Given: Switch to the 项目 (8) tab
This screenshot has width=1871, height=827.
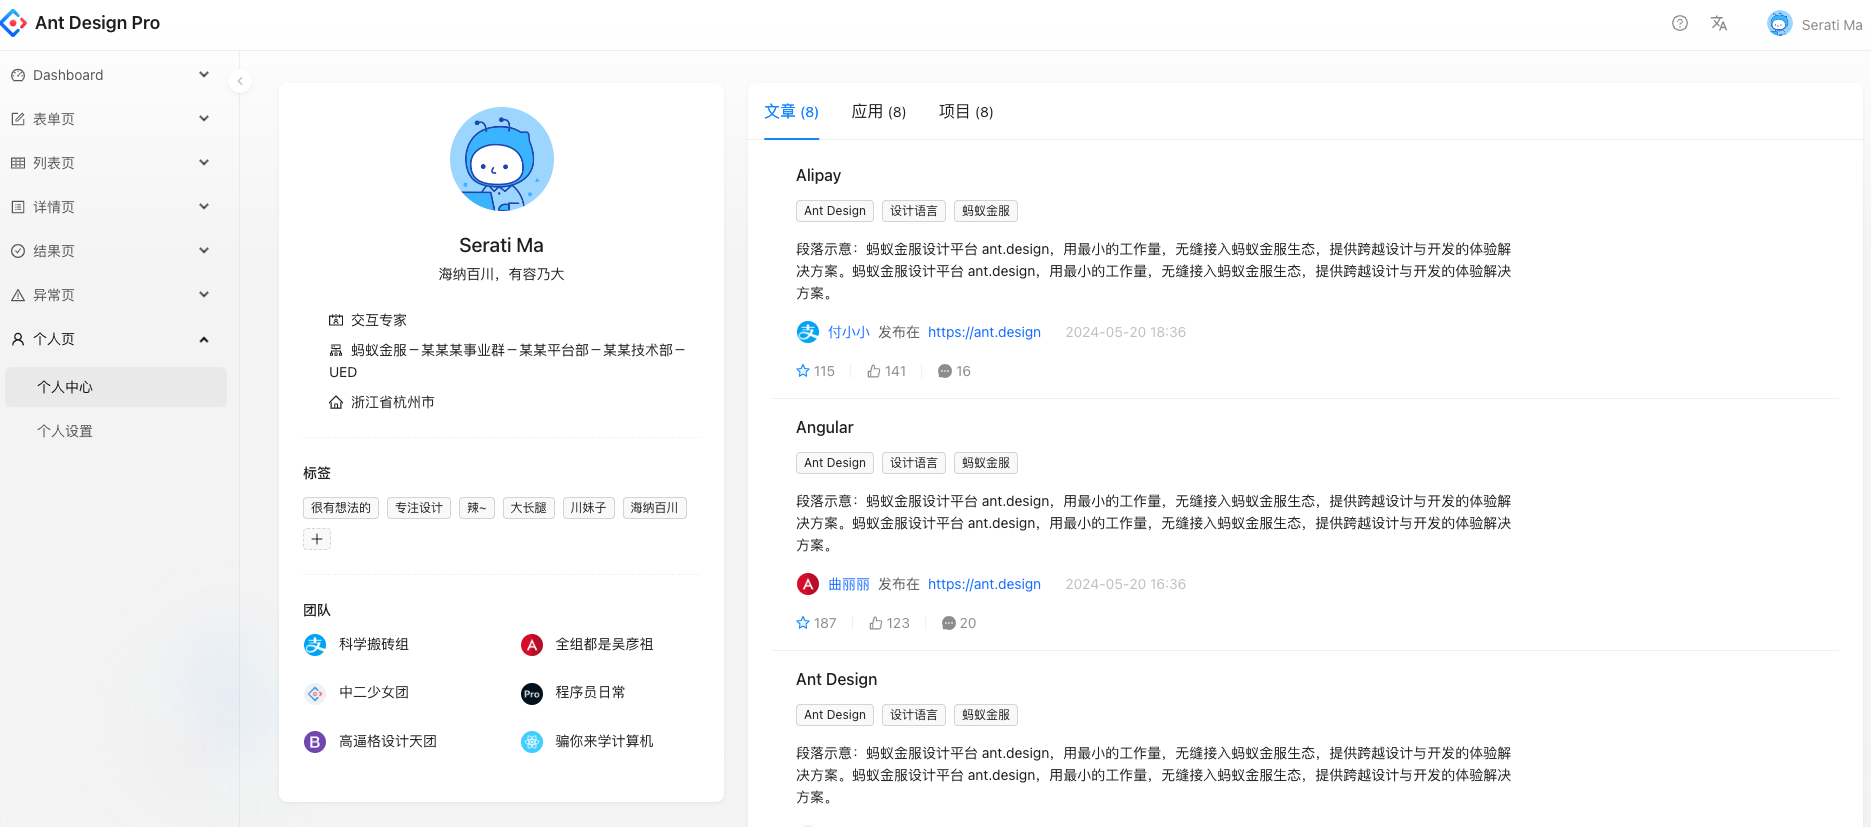Looking at the screenshot, I should (966, 112).
